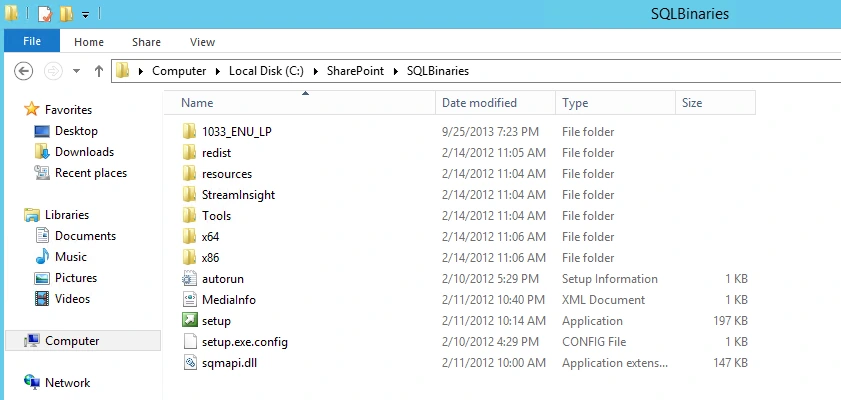Image resolution: width=841 pixels, height=400 pixels.
Task: Click the MediaInfo XML document icon
Action: (x=190, y=299)
